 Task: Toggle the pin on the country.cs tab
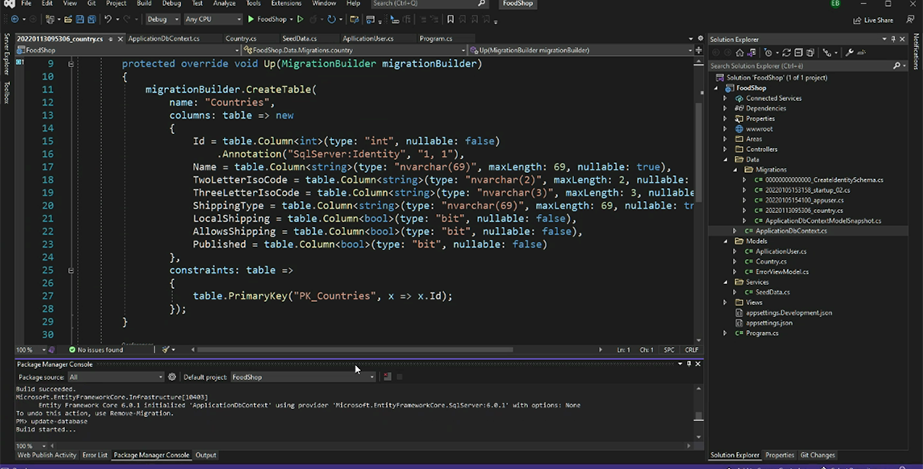pyautogui.click(x=111, y=39)
